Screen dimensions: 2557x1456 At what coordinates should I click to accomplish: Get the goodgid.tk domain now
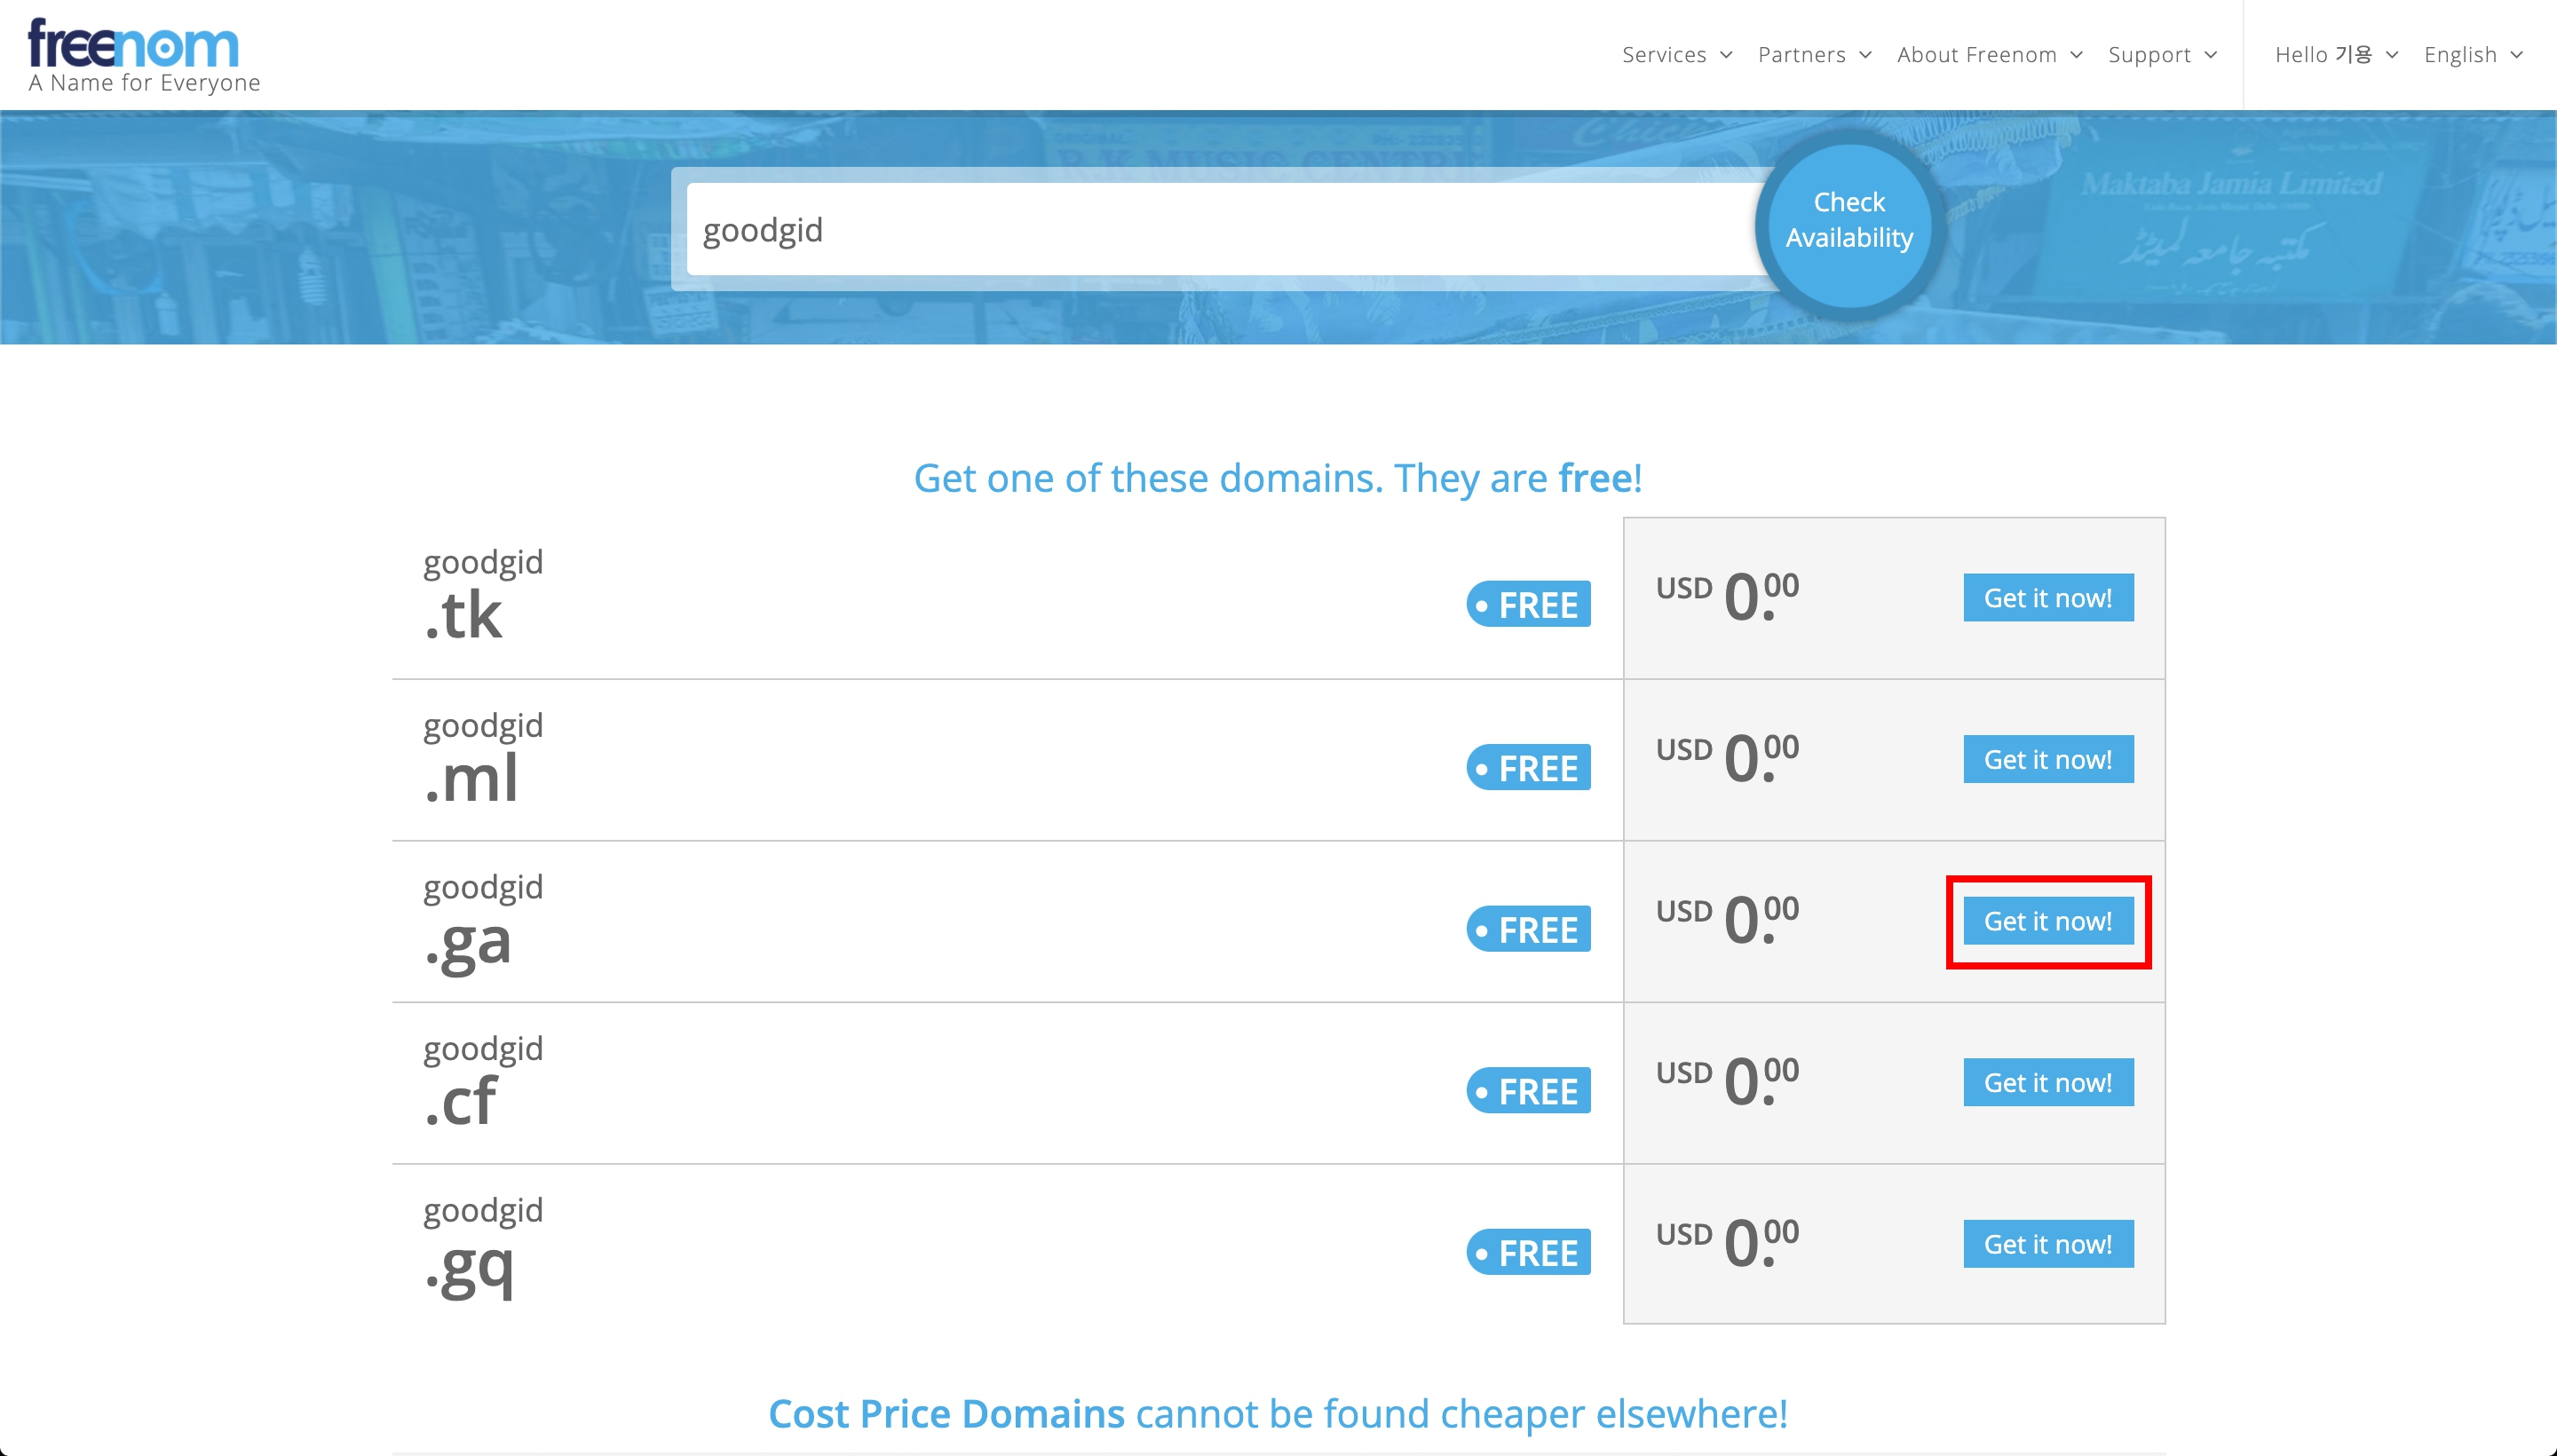tap(2048, 598)
